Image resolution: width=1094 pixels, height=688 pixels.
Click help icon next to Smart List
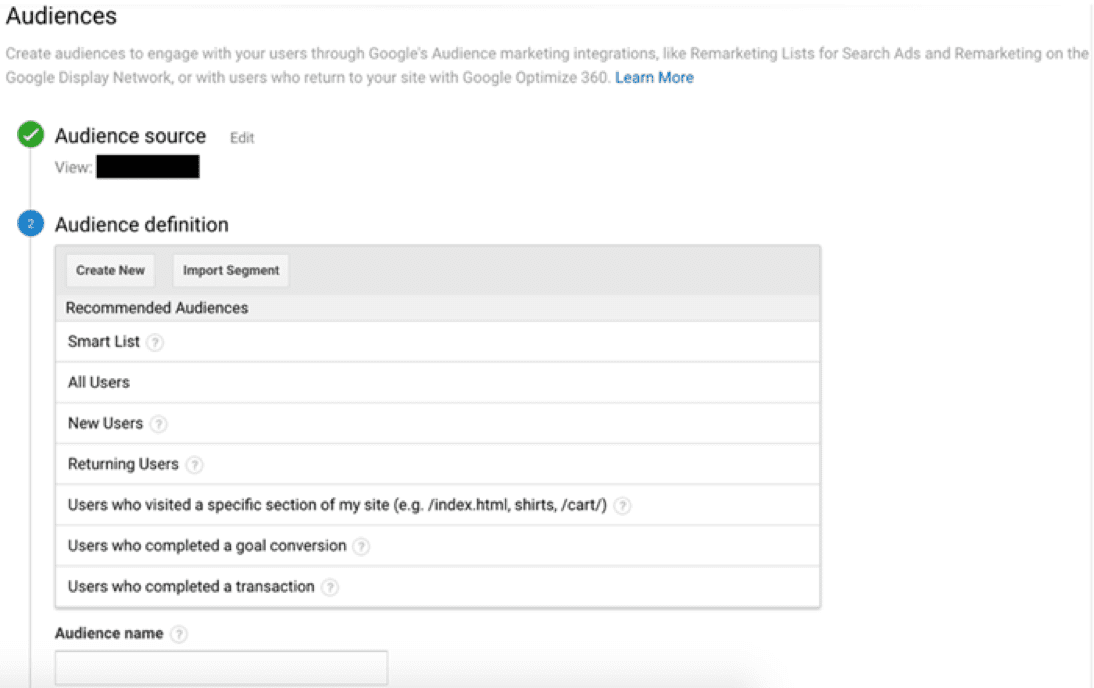point(155,342)
